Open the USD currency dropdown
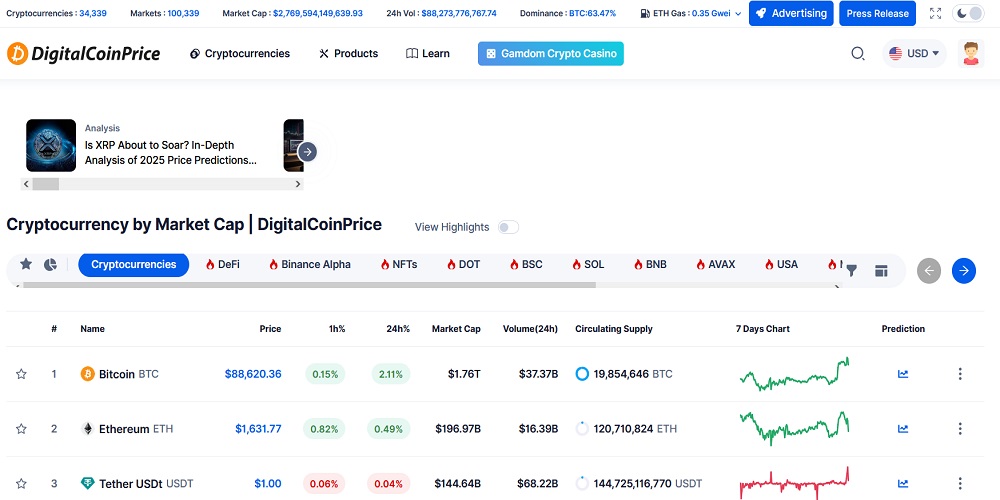 coord(914,54)
